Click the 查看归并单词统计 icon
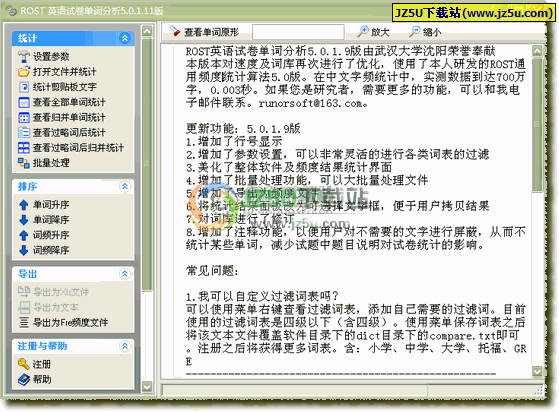559x412 pixels. 24,118
